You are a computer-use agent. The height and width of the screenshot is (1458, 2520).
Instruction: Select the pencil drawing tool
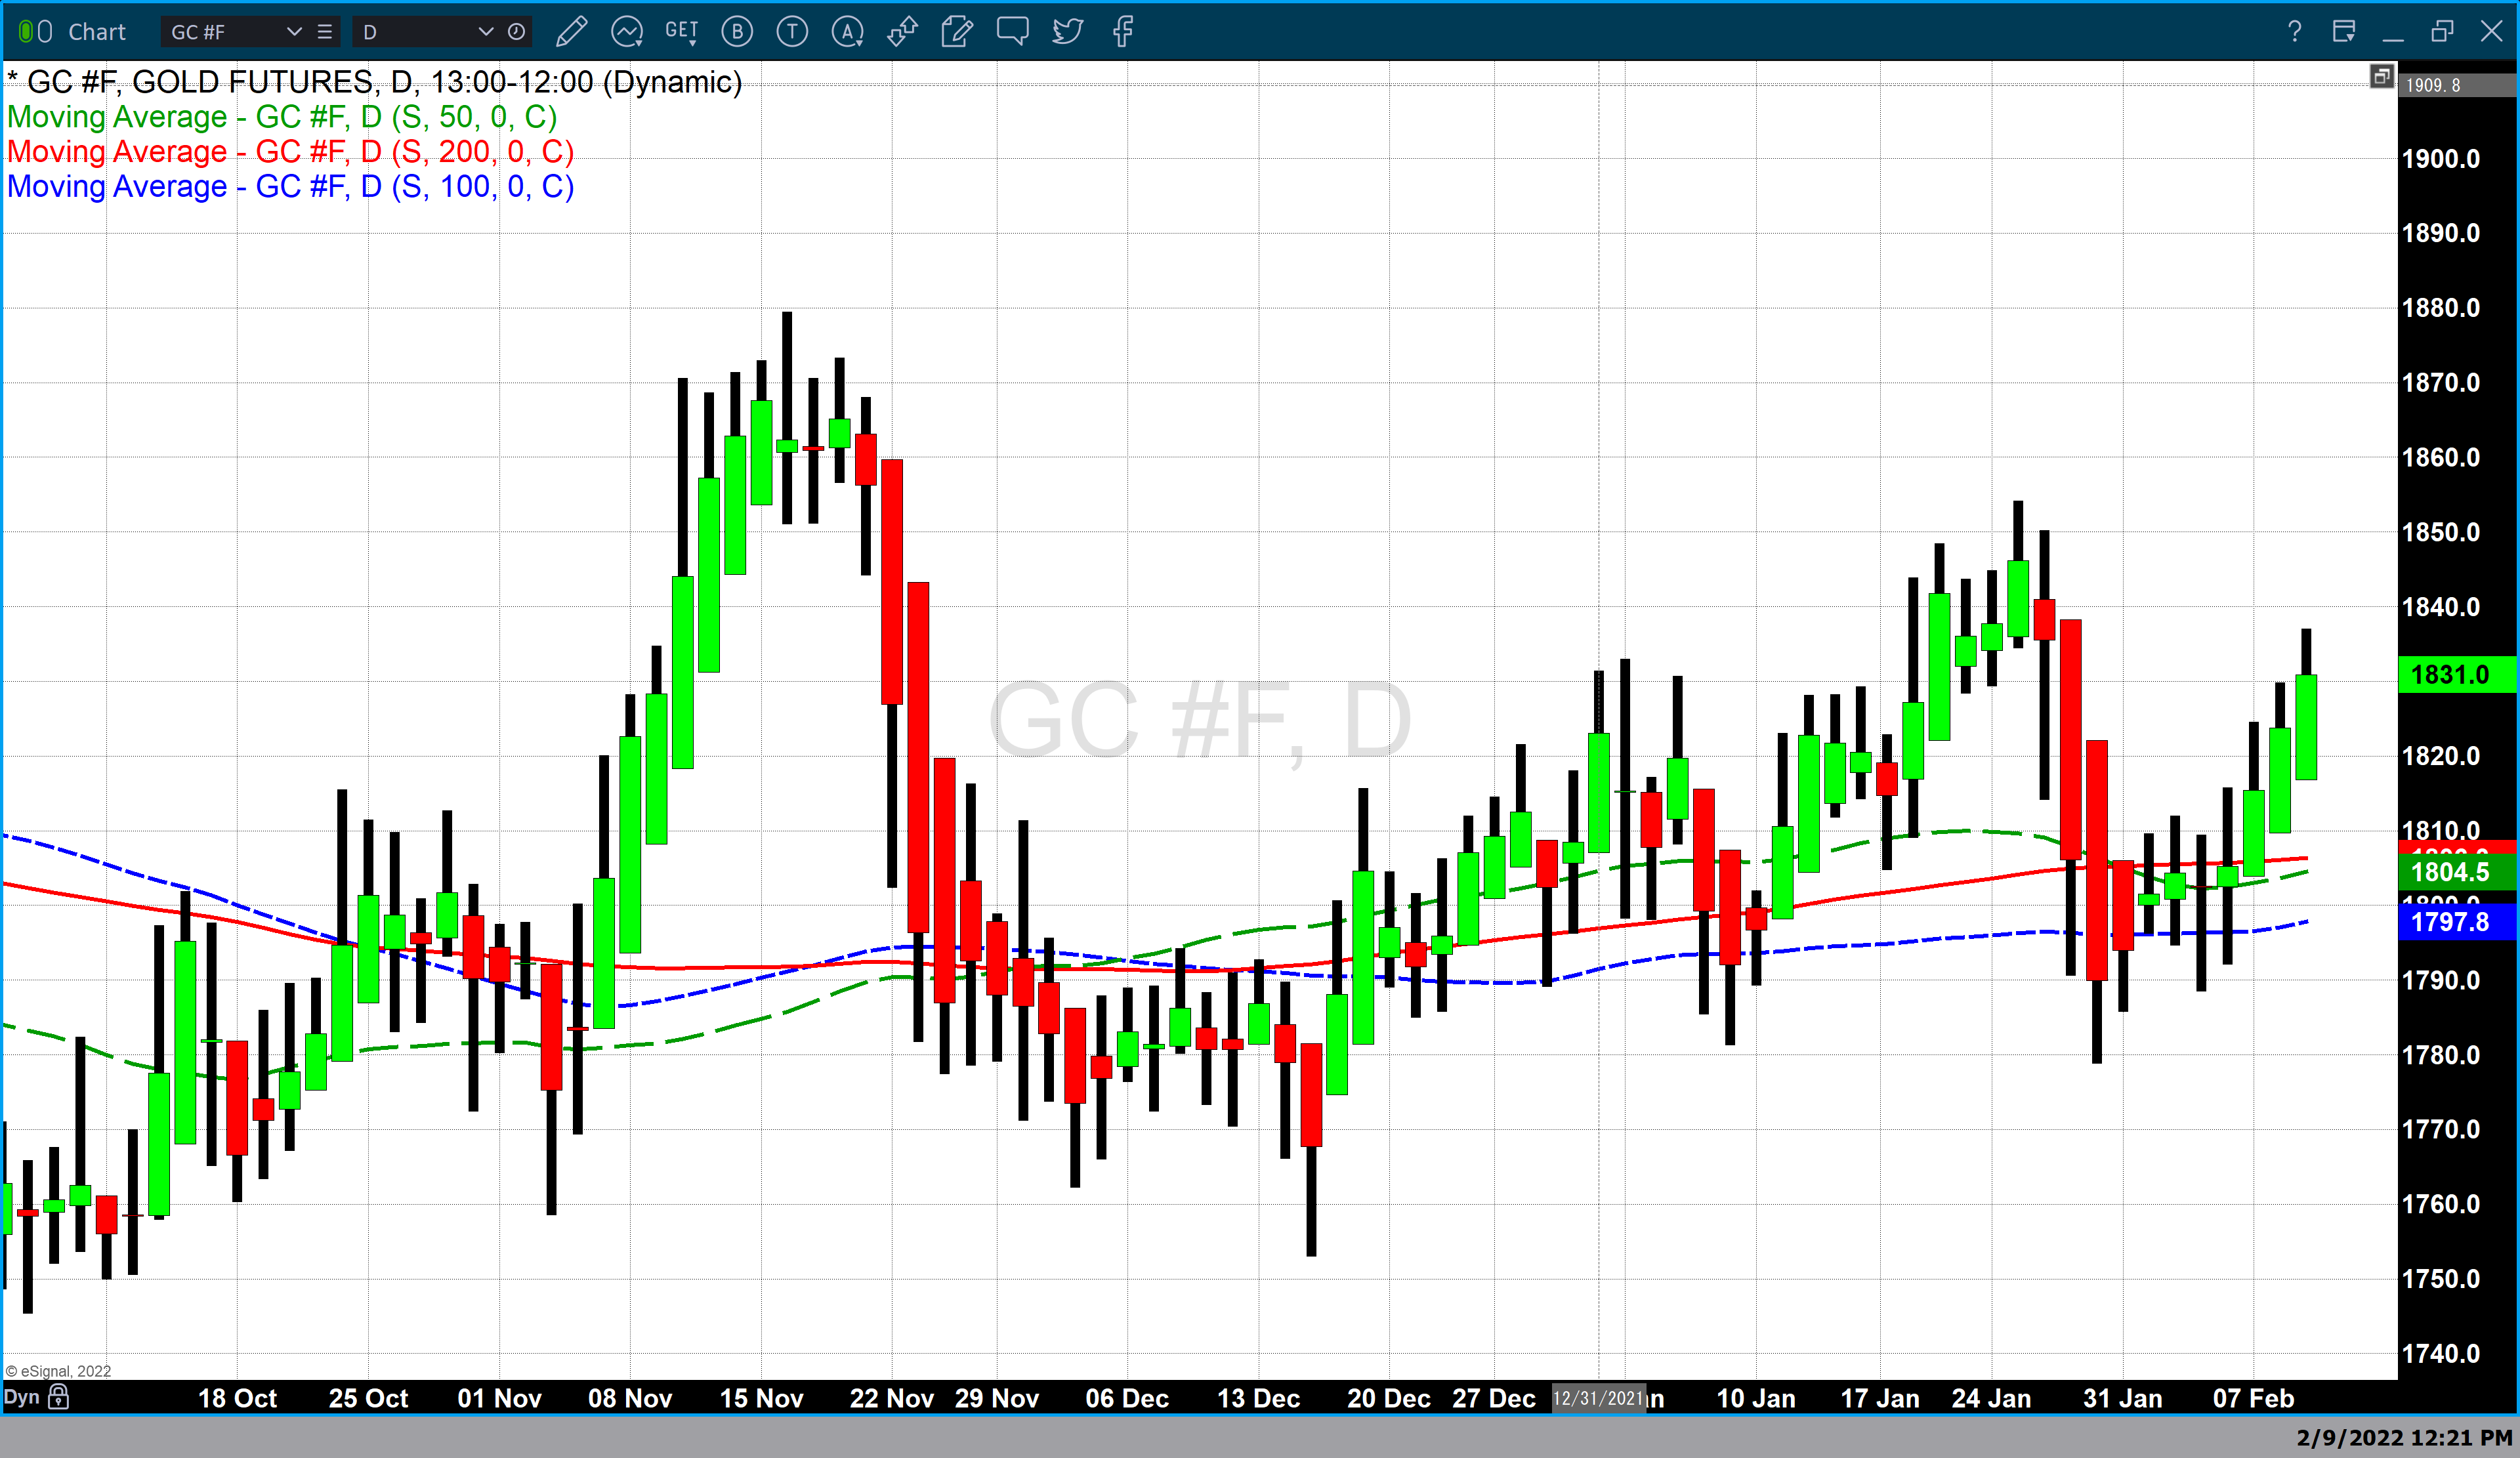point(571,32)
